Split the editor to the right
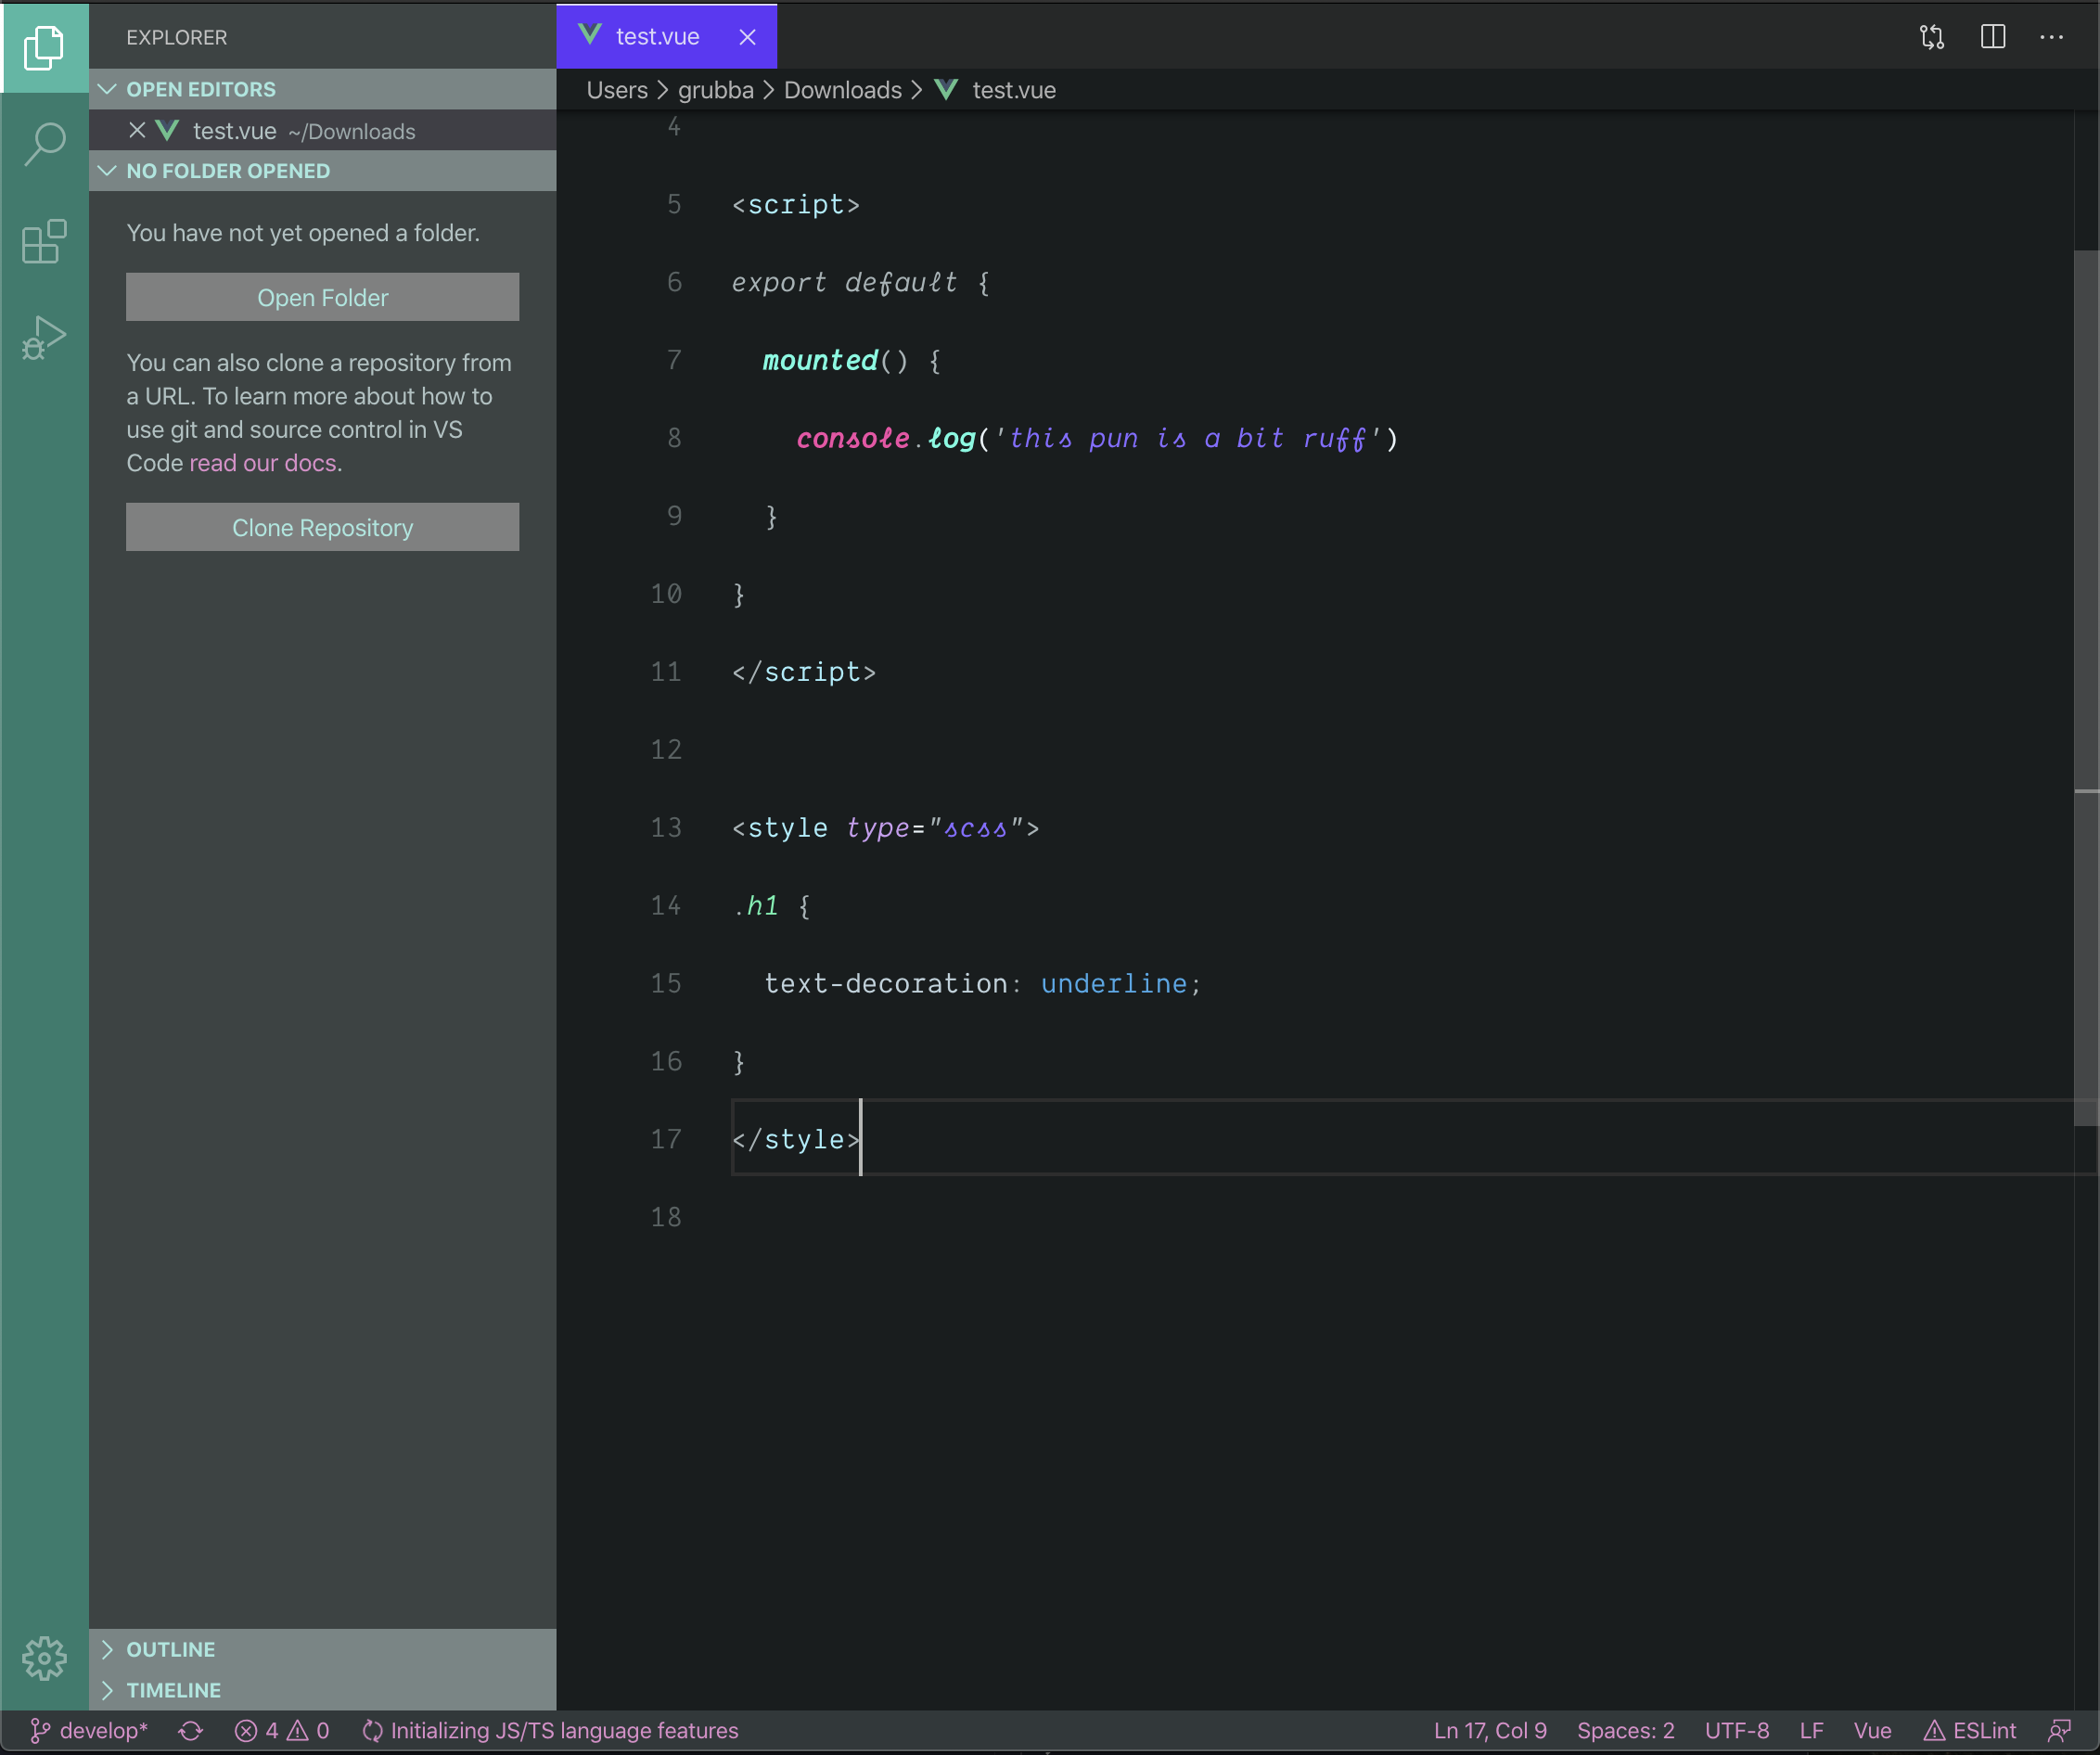The width and height of the screenshot is (2100, 1755). tap(1992, 37)
